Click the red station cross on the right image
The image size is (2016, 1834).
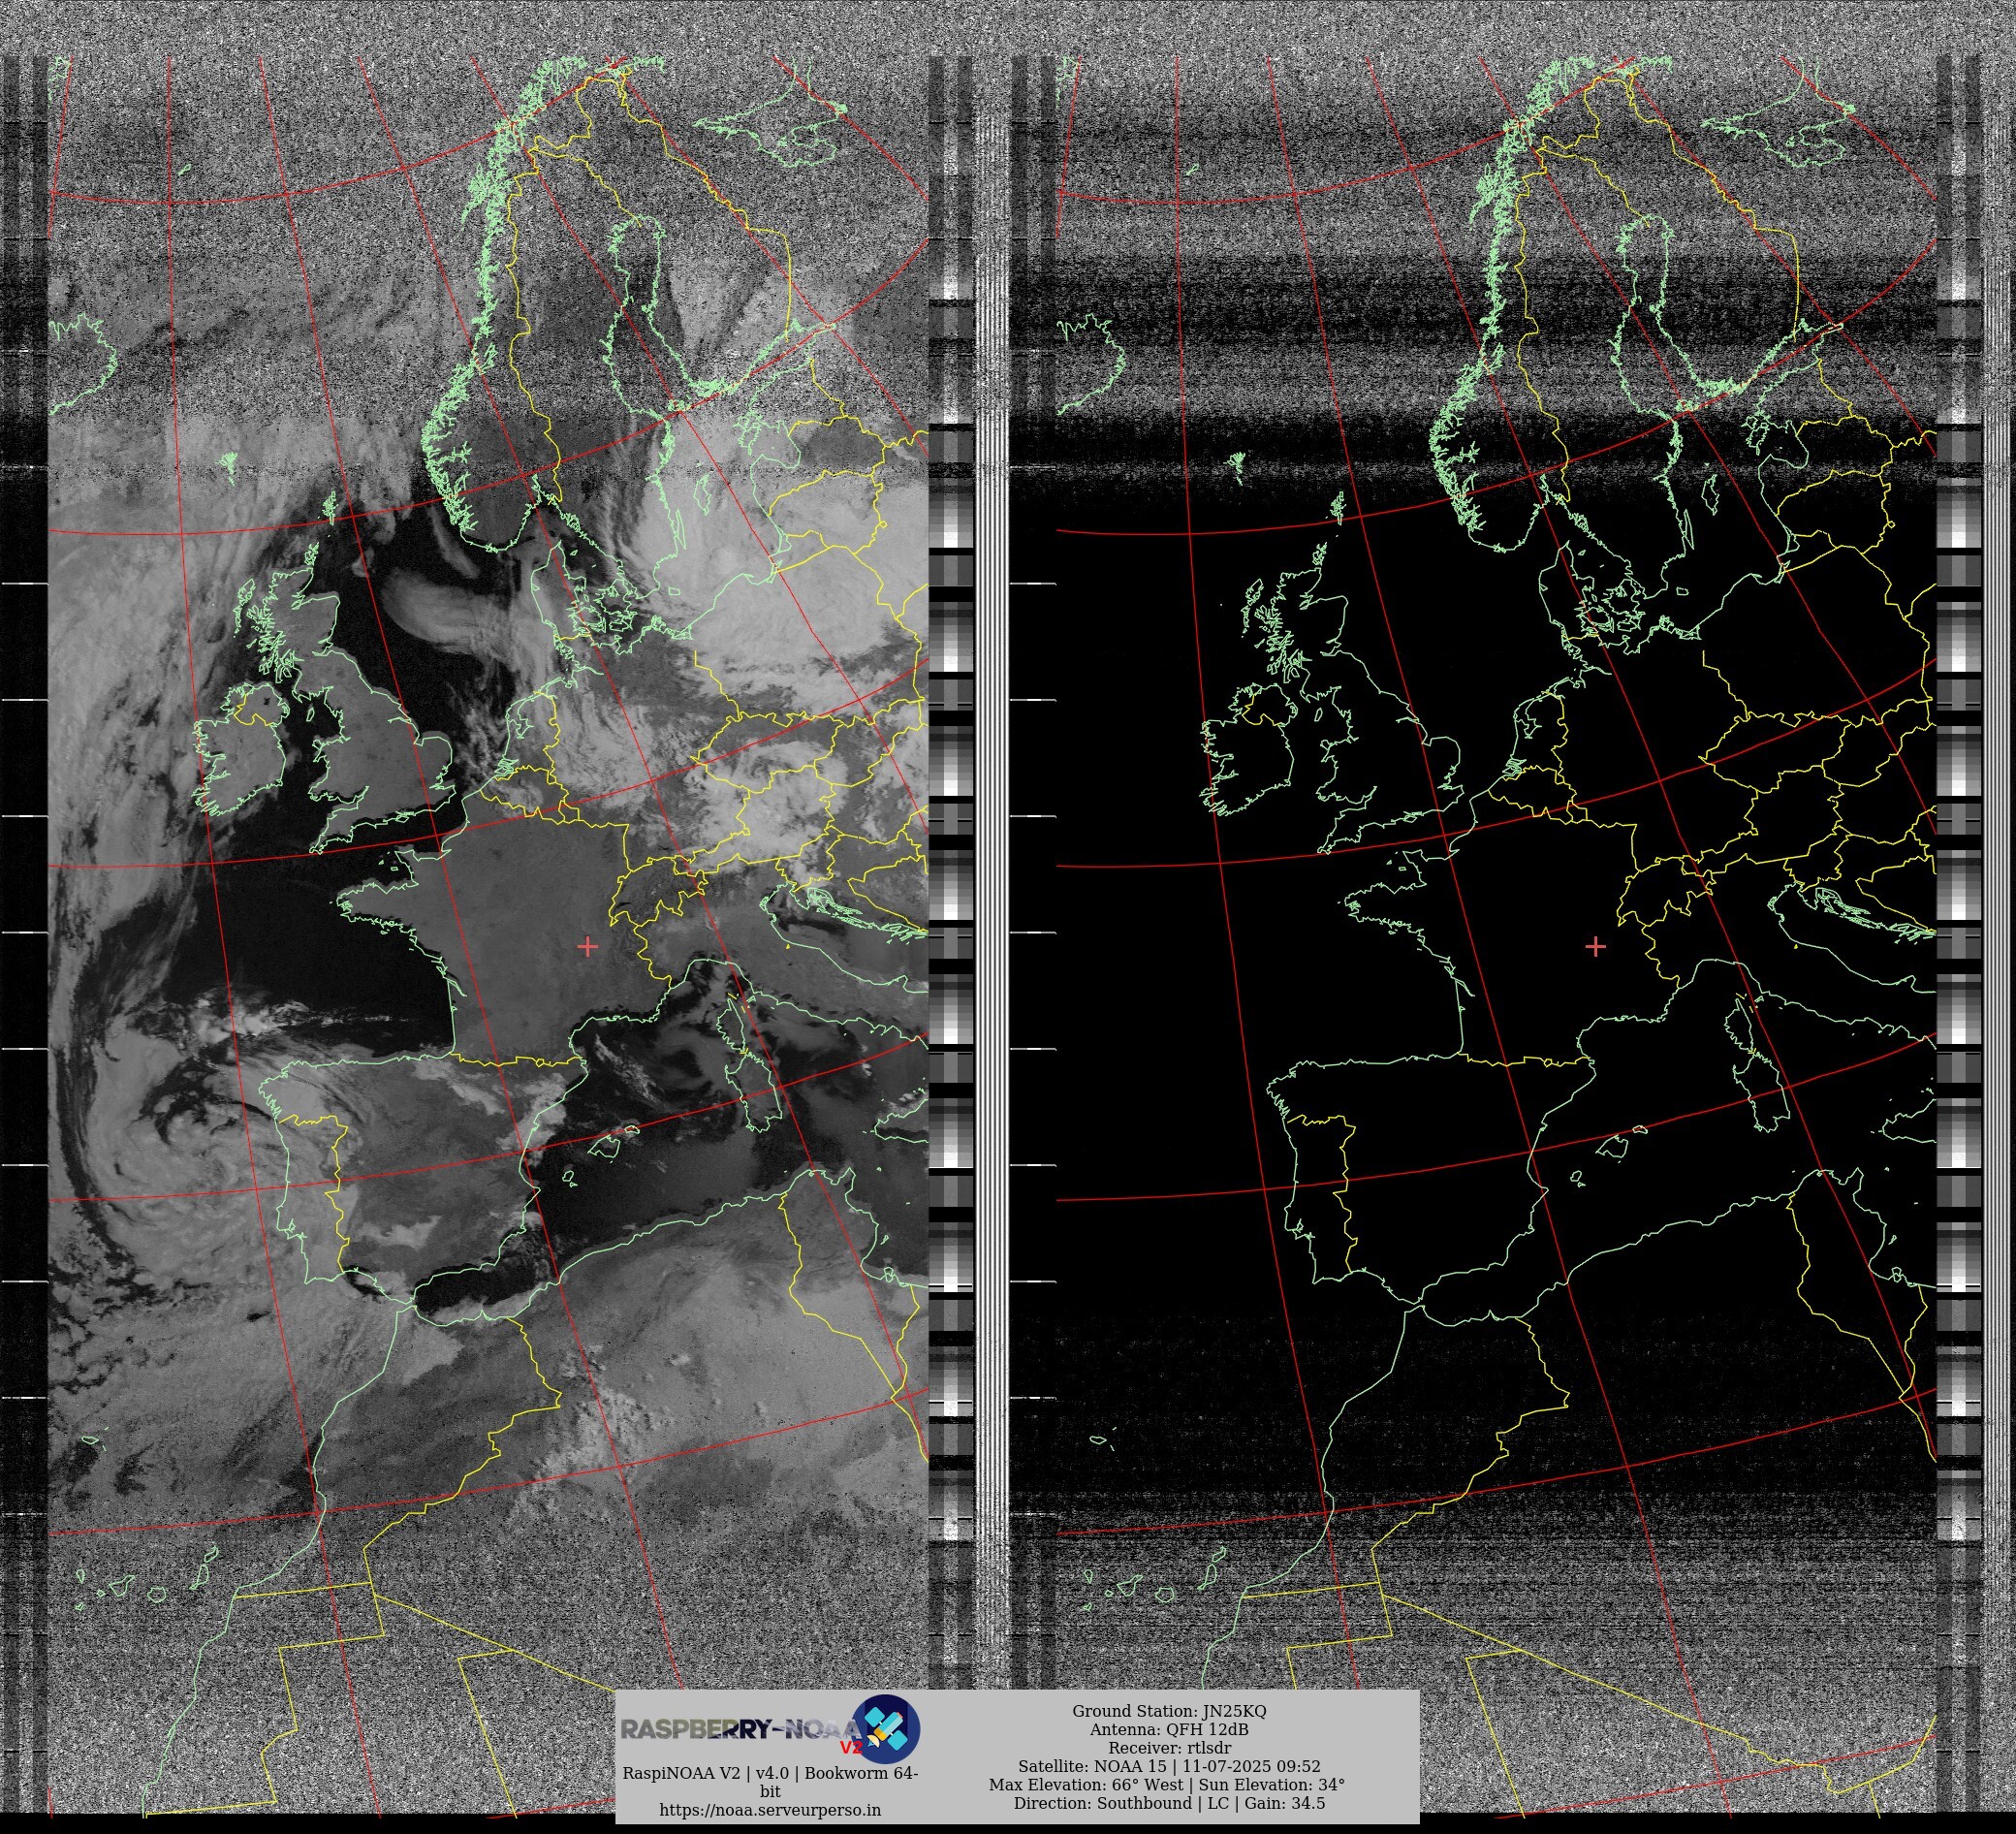click(1595, 946)
